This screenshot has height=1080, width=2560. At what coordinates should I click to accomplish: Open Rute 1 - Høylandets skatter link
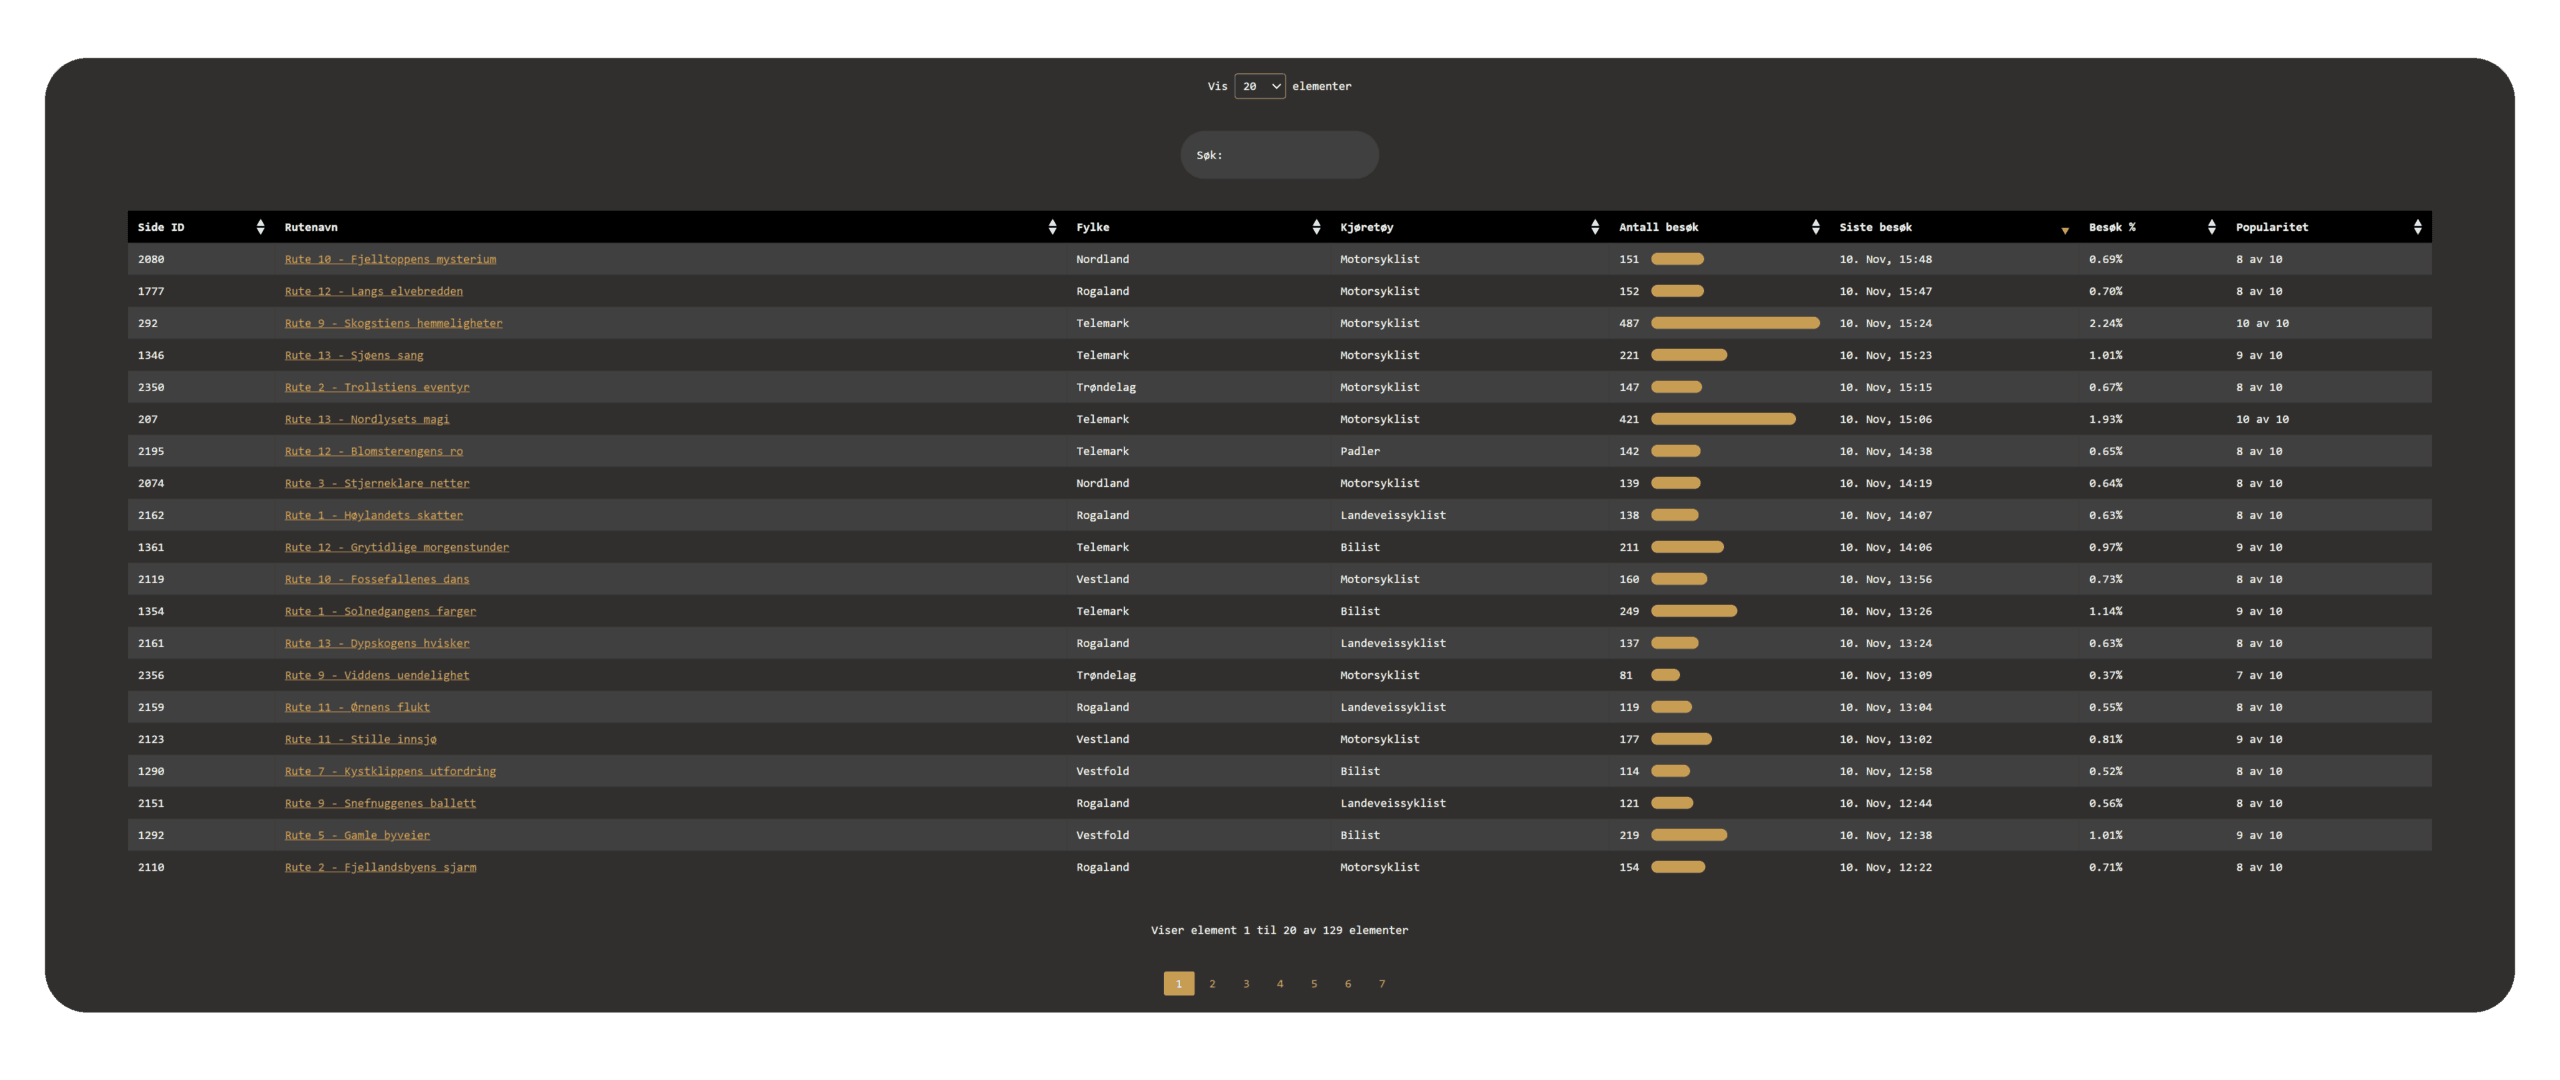(374, 515)
